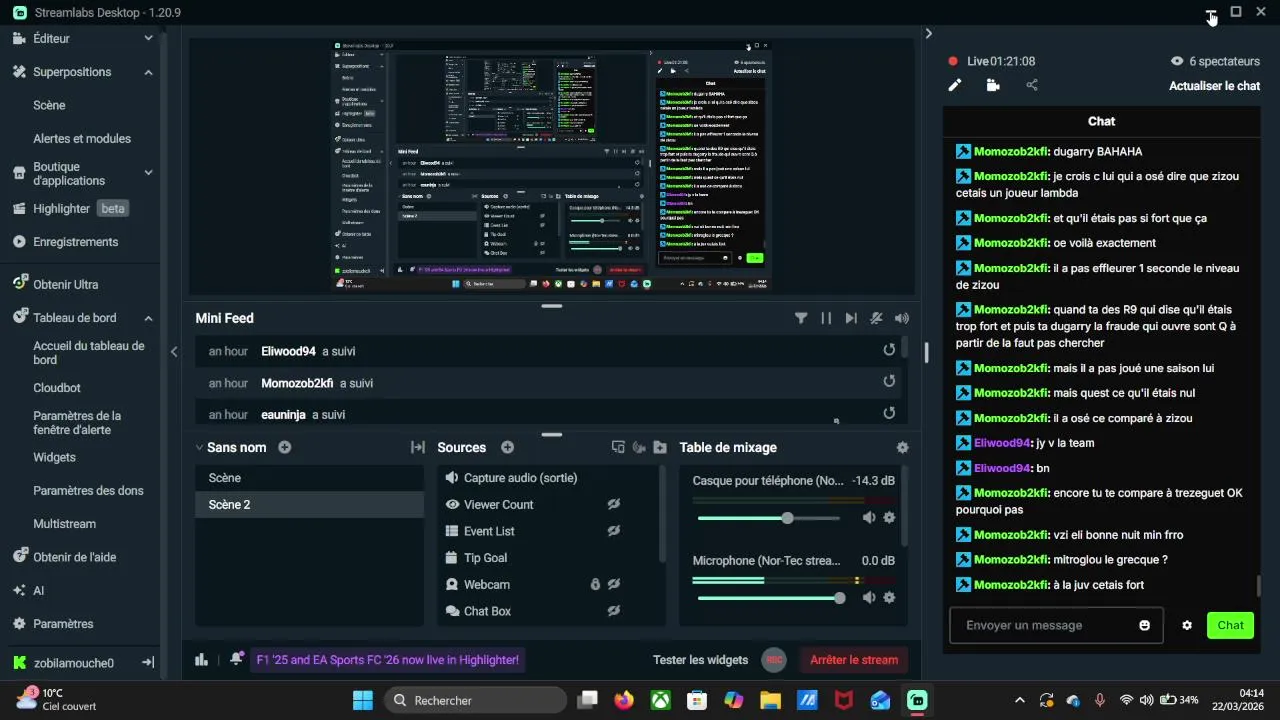The height and width of the screenshot is (720, 1280).
Task: Toggle the Webcam source lock
Action: point(595,584)
